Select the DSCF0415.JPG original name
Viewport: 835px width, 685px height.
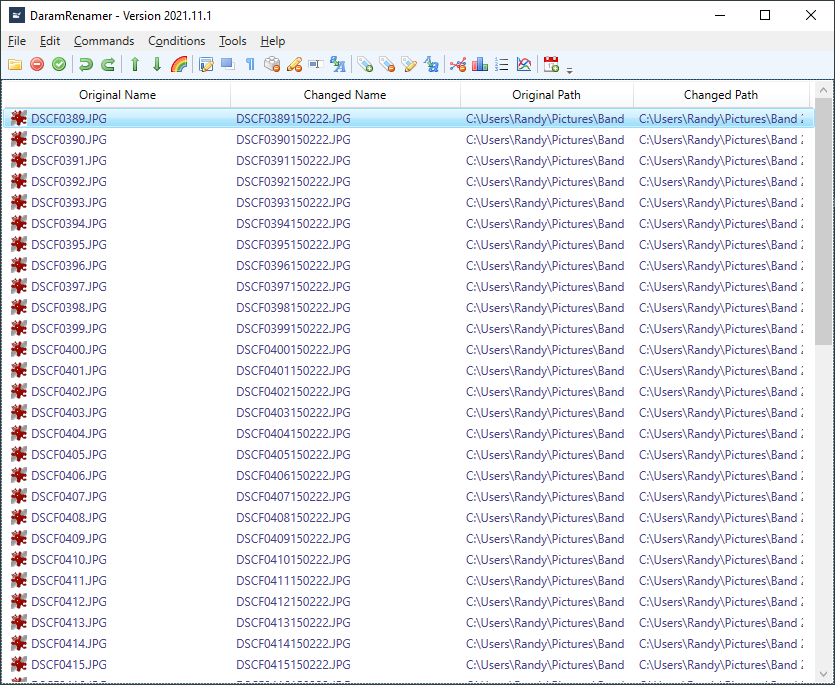tap(69, 664)
